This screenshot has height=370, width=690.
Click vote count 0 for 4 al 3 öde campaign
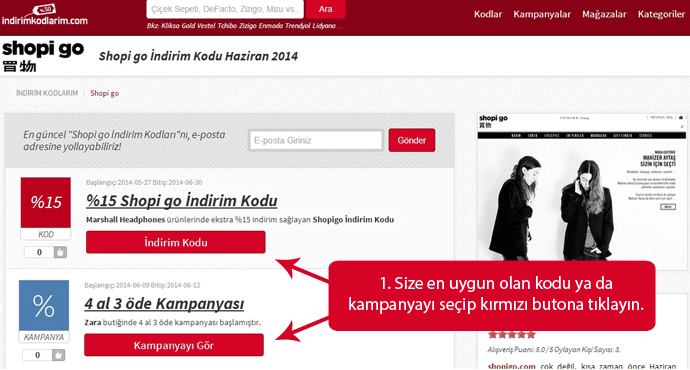click(37, 355)
